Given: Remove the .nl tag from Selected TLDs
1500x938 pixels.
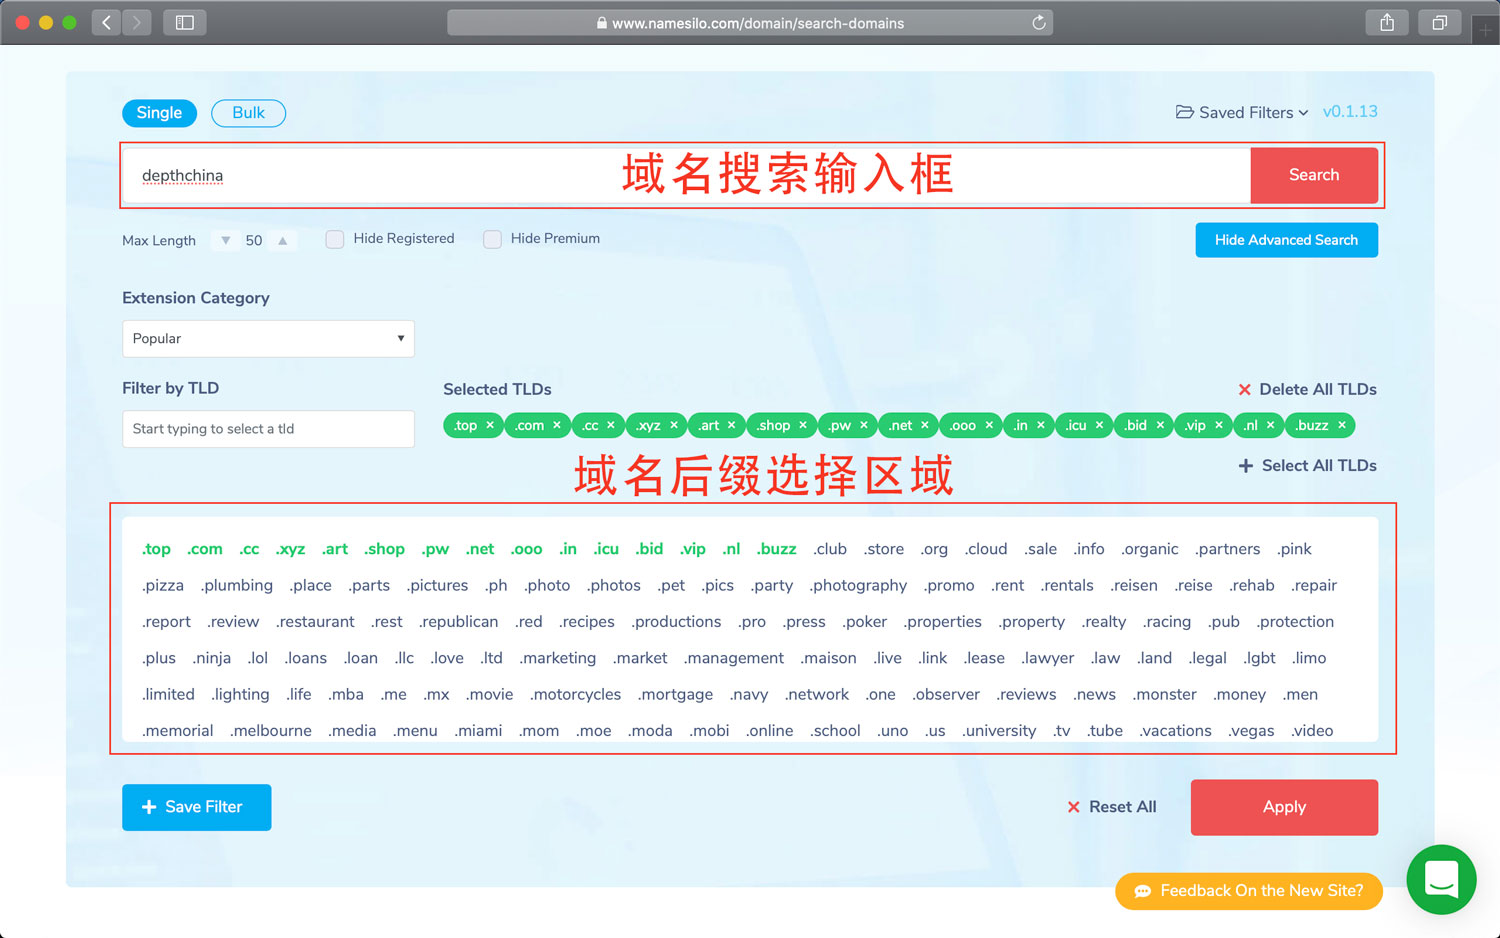Looking at the screenshot, I should click(x=1271, y=425).
